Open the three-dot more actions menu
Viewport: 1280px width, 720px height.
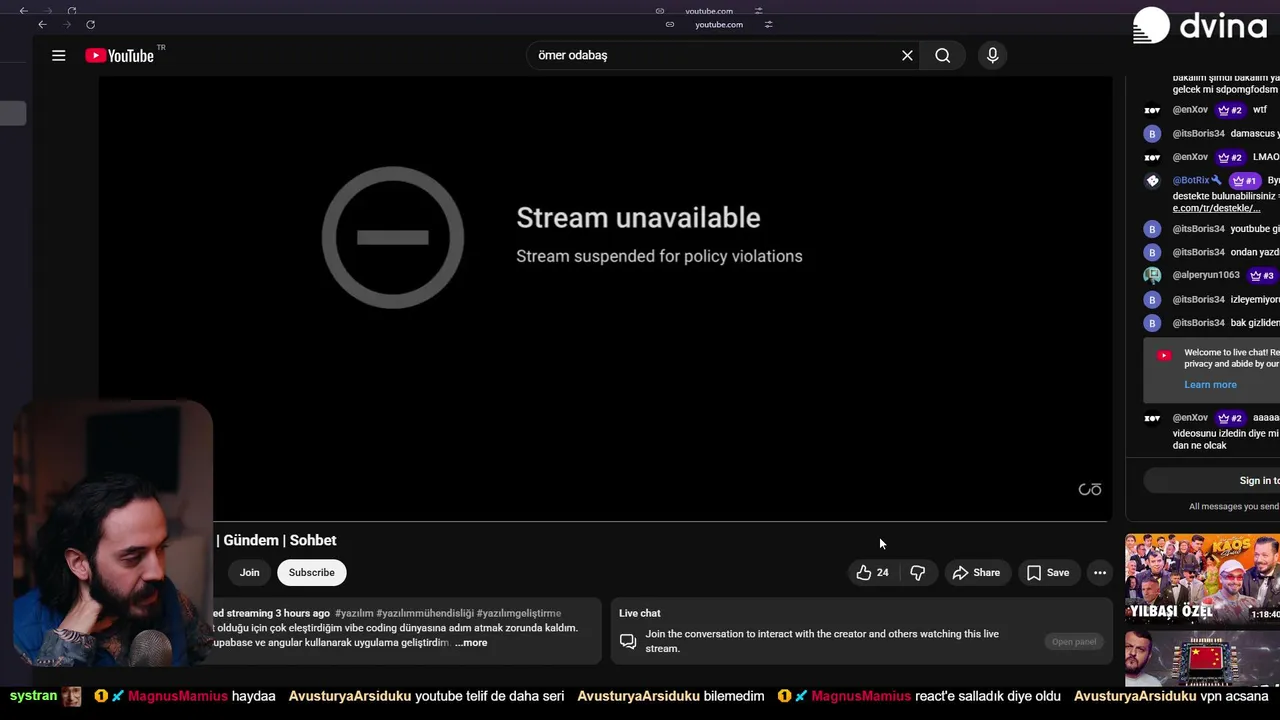click(x=1100, y=573)
